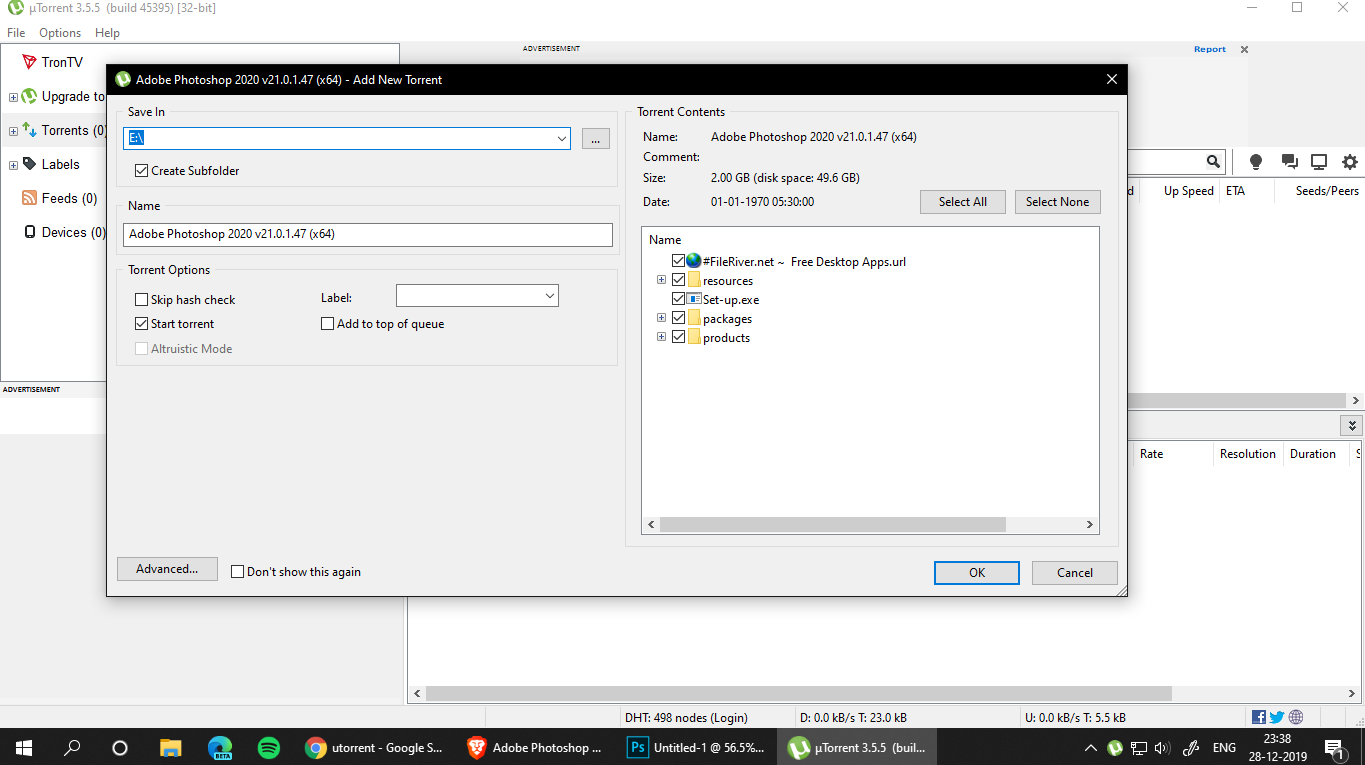1365x765 pixels.
Task: Open the File menu
Action: [16, 33]
